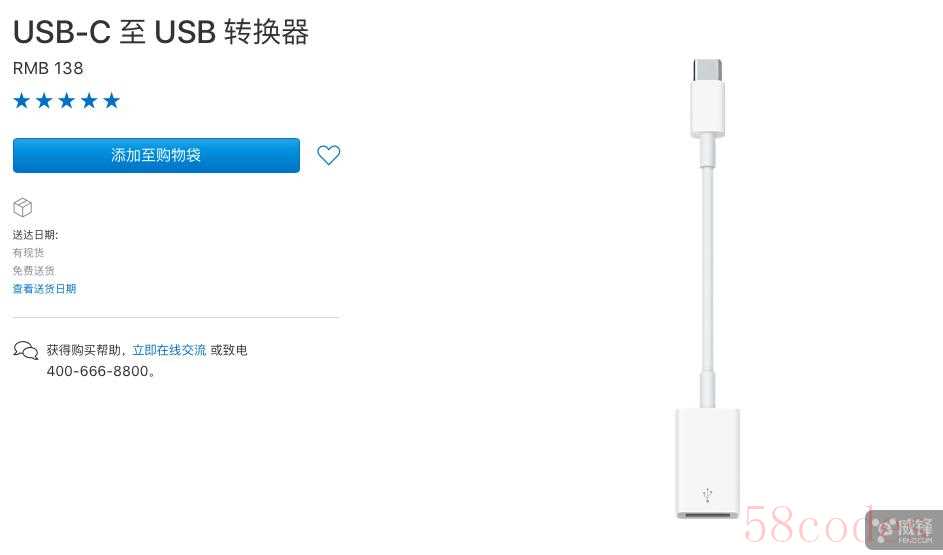The image size is (943, 555).
Task: Click the USB-C plug on product image
Action: 707,96
